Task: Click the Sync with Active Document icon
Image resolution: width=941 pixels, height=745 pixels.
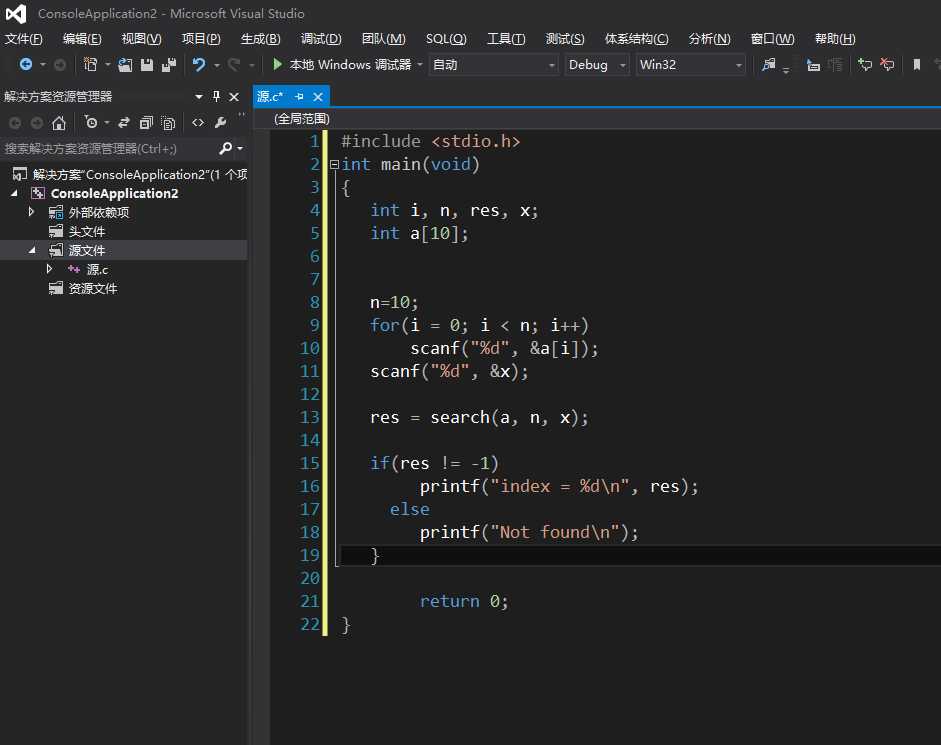Action: click(x=124, y=122)
